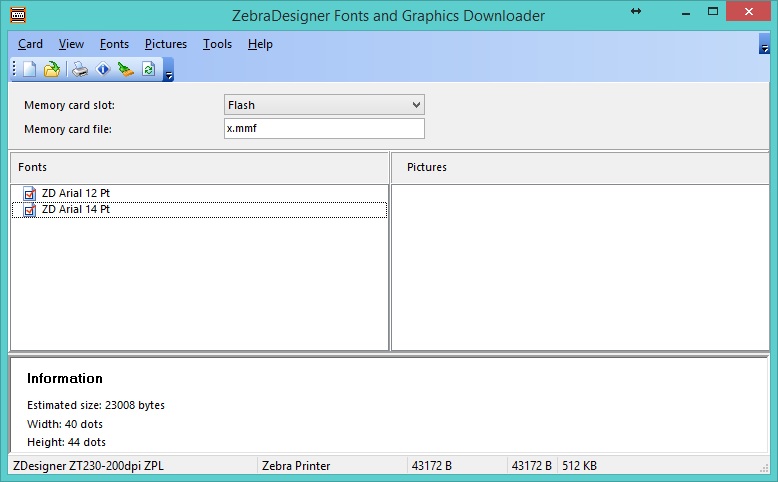This screenshot has width=778, height=482.
Task: Select ZD Arial 12 Pt row text
Action: [75, 193]
